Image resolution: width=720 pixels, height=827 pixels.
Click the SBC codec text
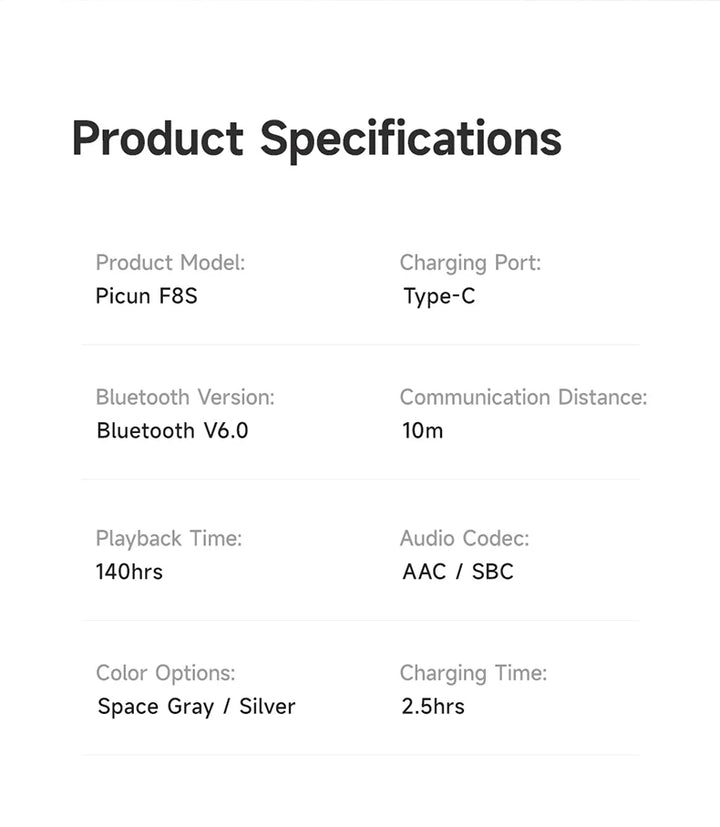[x=492, y=572]
